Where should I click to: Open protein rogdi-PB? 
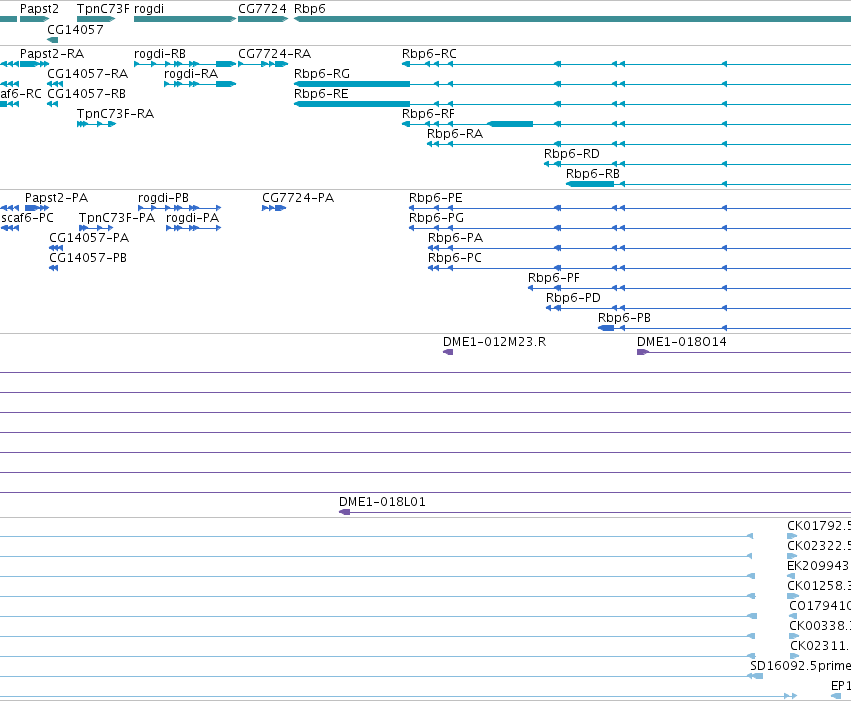click(x=163, y=198)
